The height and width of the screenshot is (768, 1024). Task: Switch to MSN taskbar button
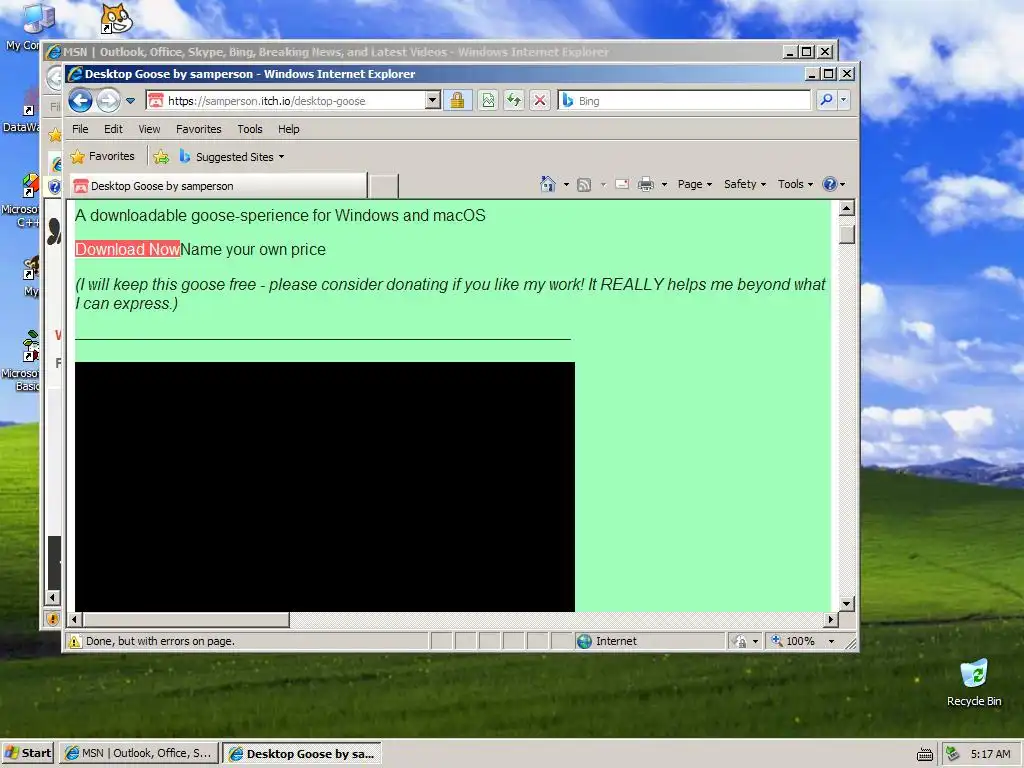138,754
